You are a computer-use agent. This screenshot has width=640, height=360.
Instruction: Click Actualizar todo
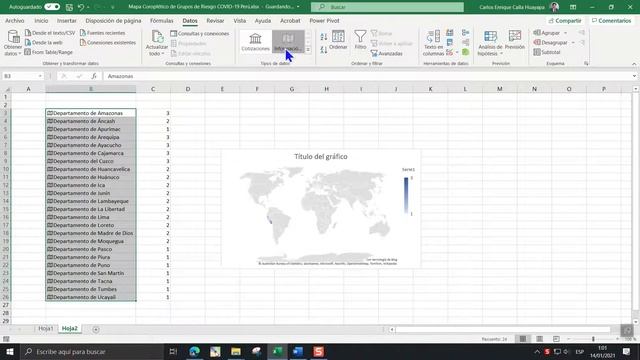point(157,43)
